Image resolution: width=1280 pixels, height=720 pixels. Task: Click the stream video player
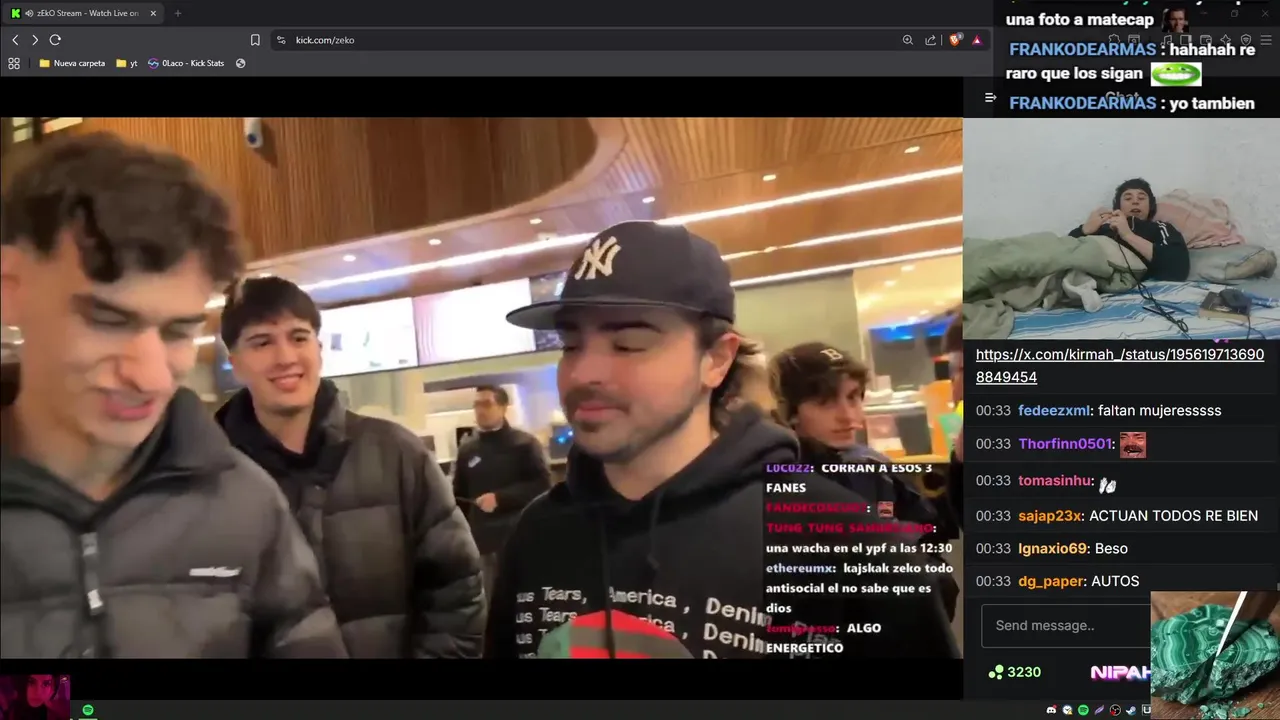tap(481, 388)
